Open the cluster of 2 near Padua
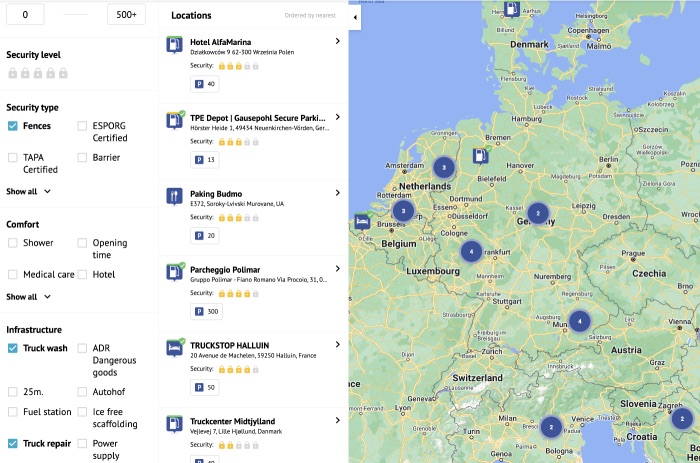This screenshot has height=463, width=700. (x=551, y=427)
